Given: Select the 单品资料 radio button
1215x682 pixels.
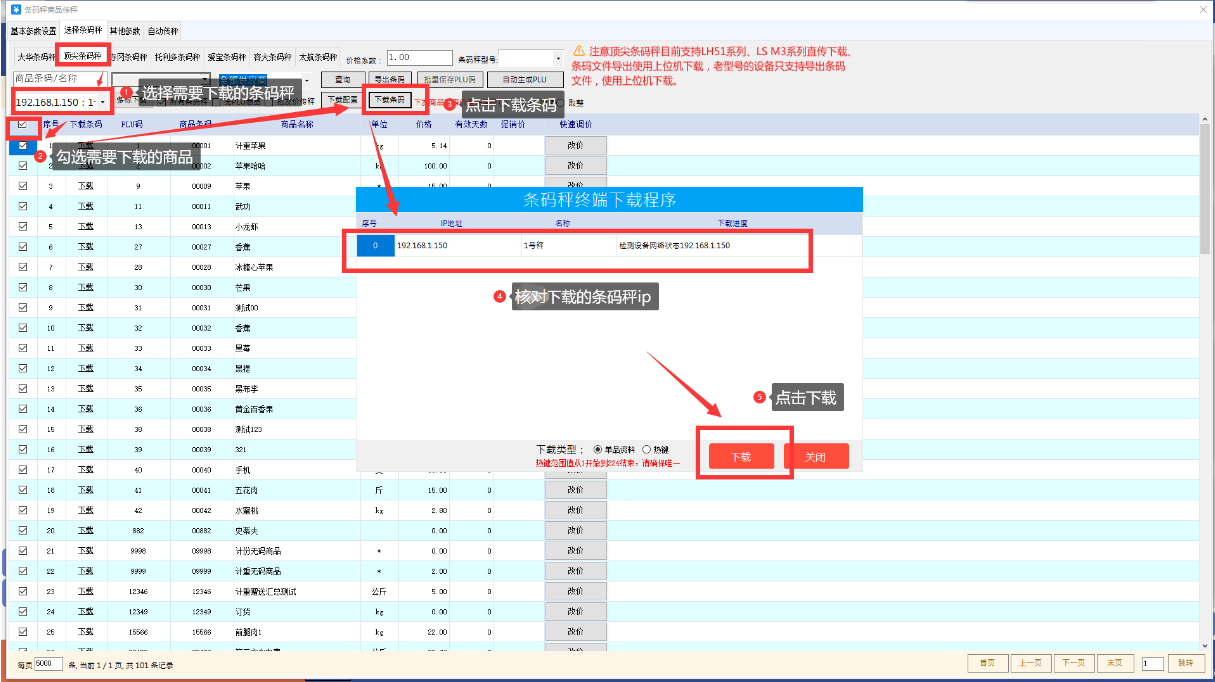Looking at the screenshot, I should (x=598, y=450).
